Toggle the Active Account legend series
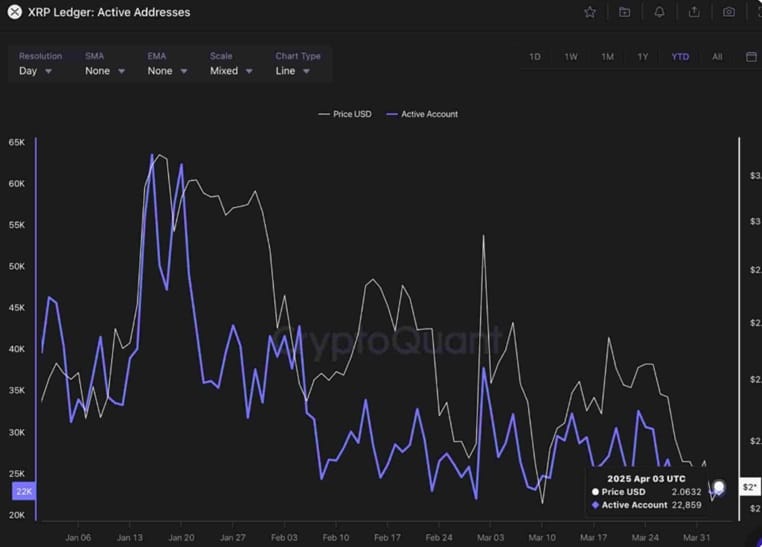Viewport: 762px width, 547px height. (422, 114)
